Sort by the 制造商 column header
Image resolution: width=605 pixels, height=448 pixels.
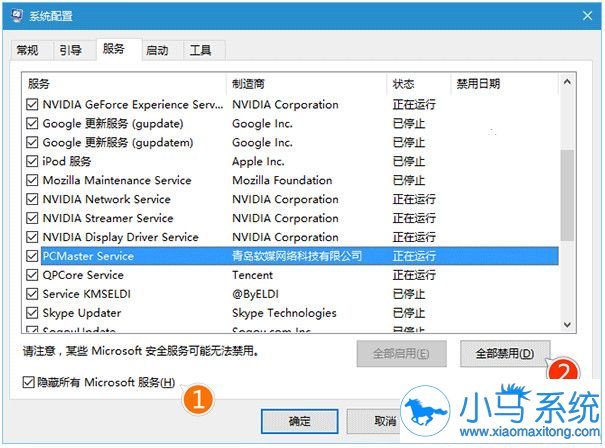[x=307, y=84]
